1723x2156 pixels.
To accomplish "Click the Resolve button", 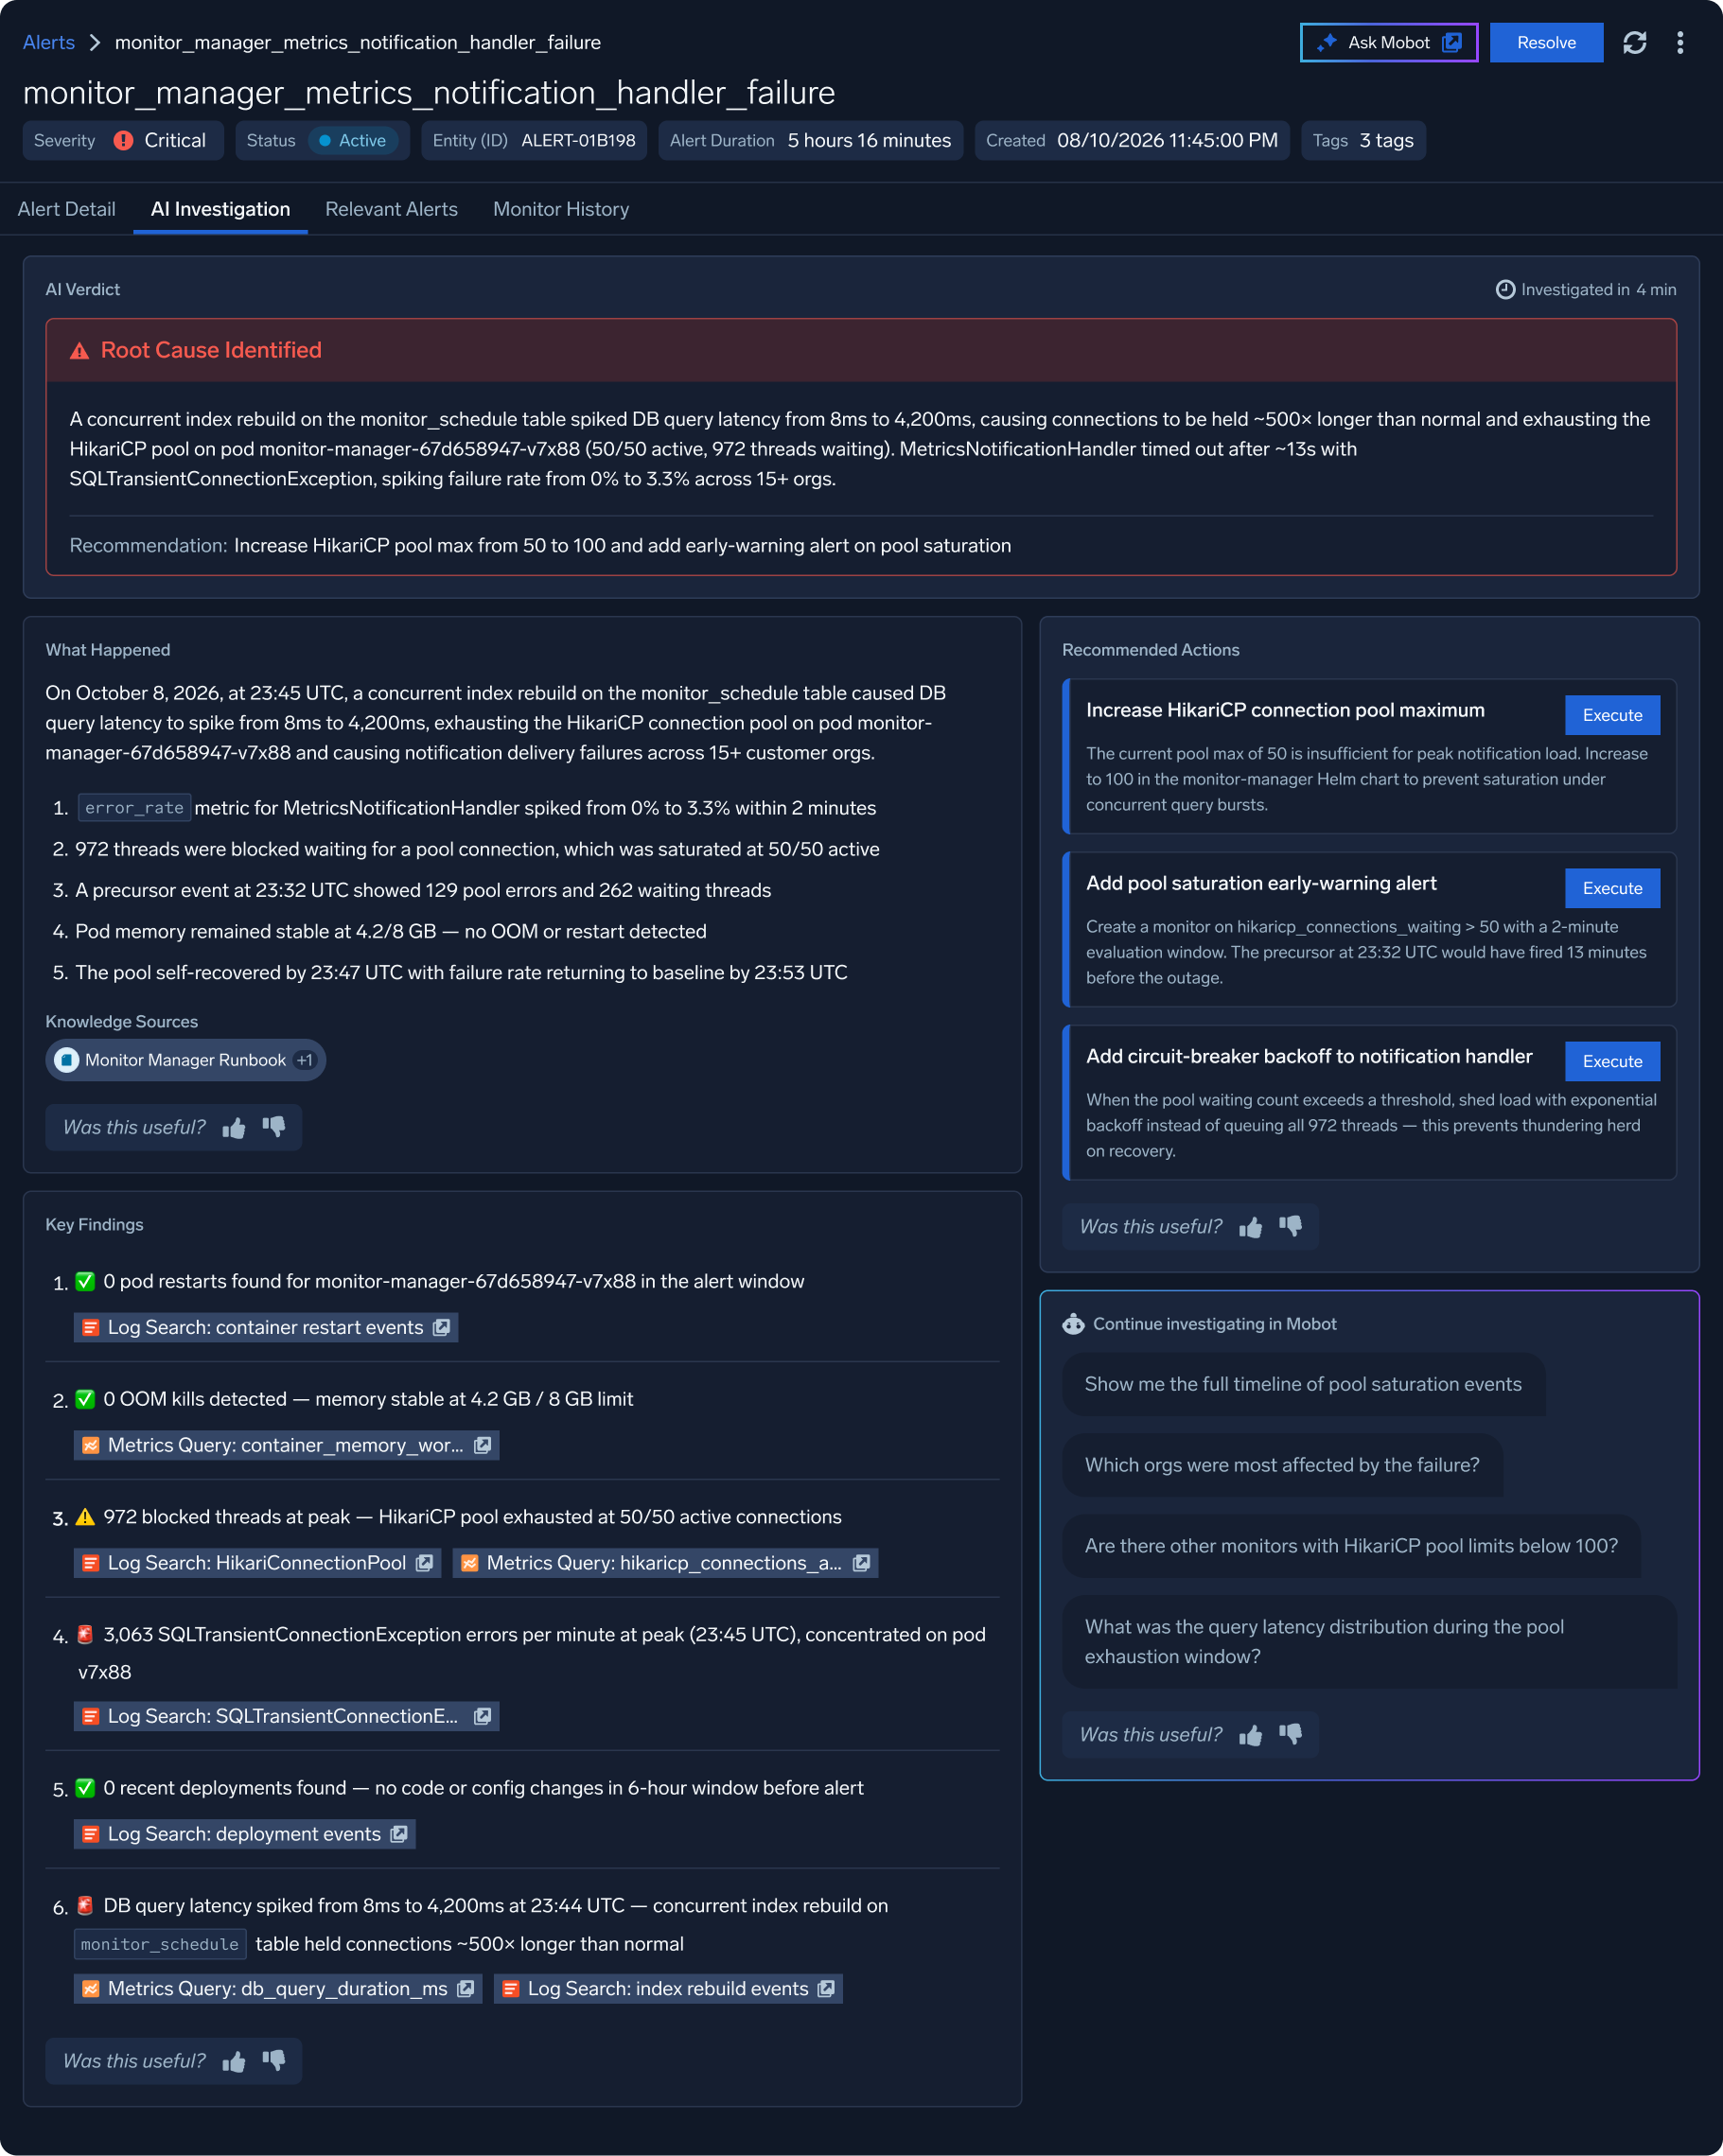I will click(x=1546, y=43).
